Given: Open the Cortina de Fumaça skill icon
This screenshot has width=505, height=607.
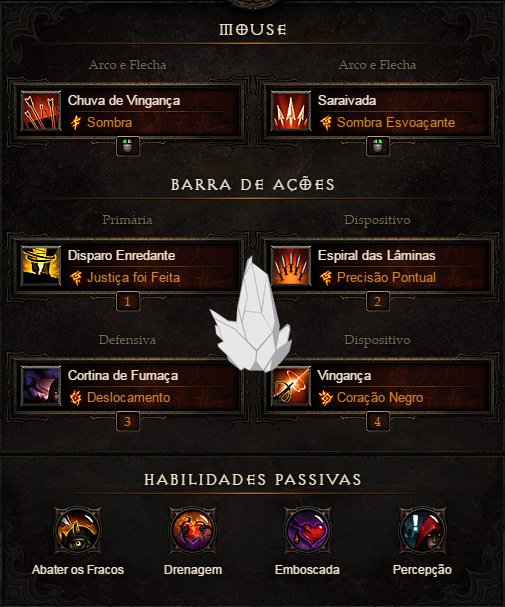Looking at the screenshot, I should [x=41, y=386].
